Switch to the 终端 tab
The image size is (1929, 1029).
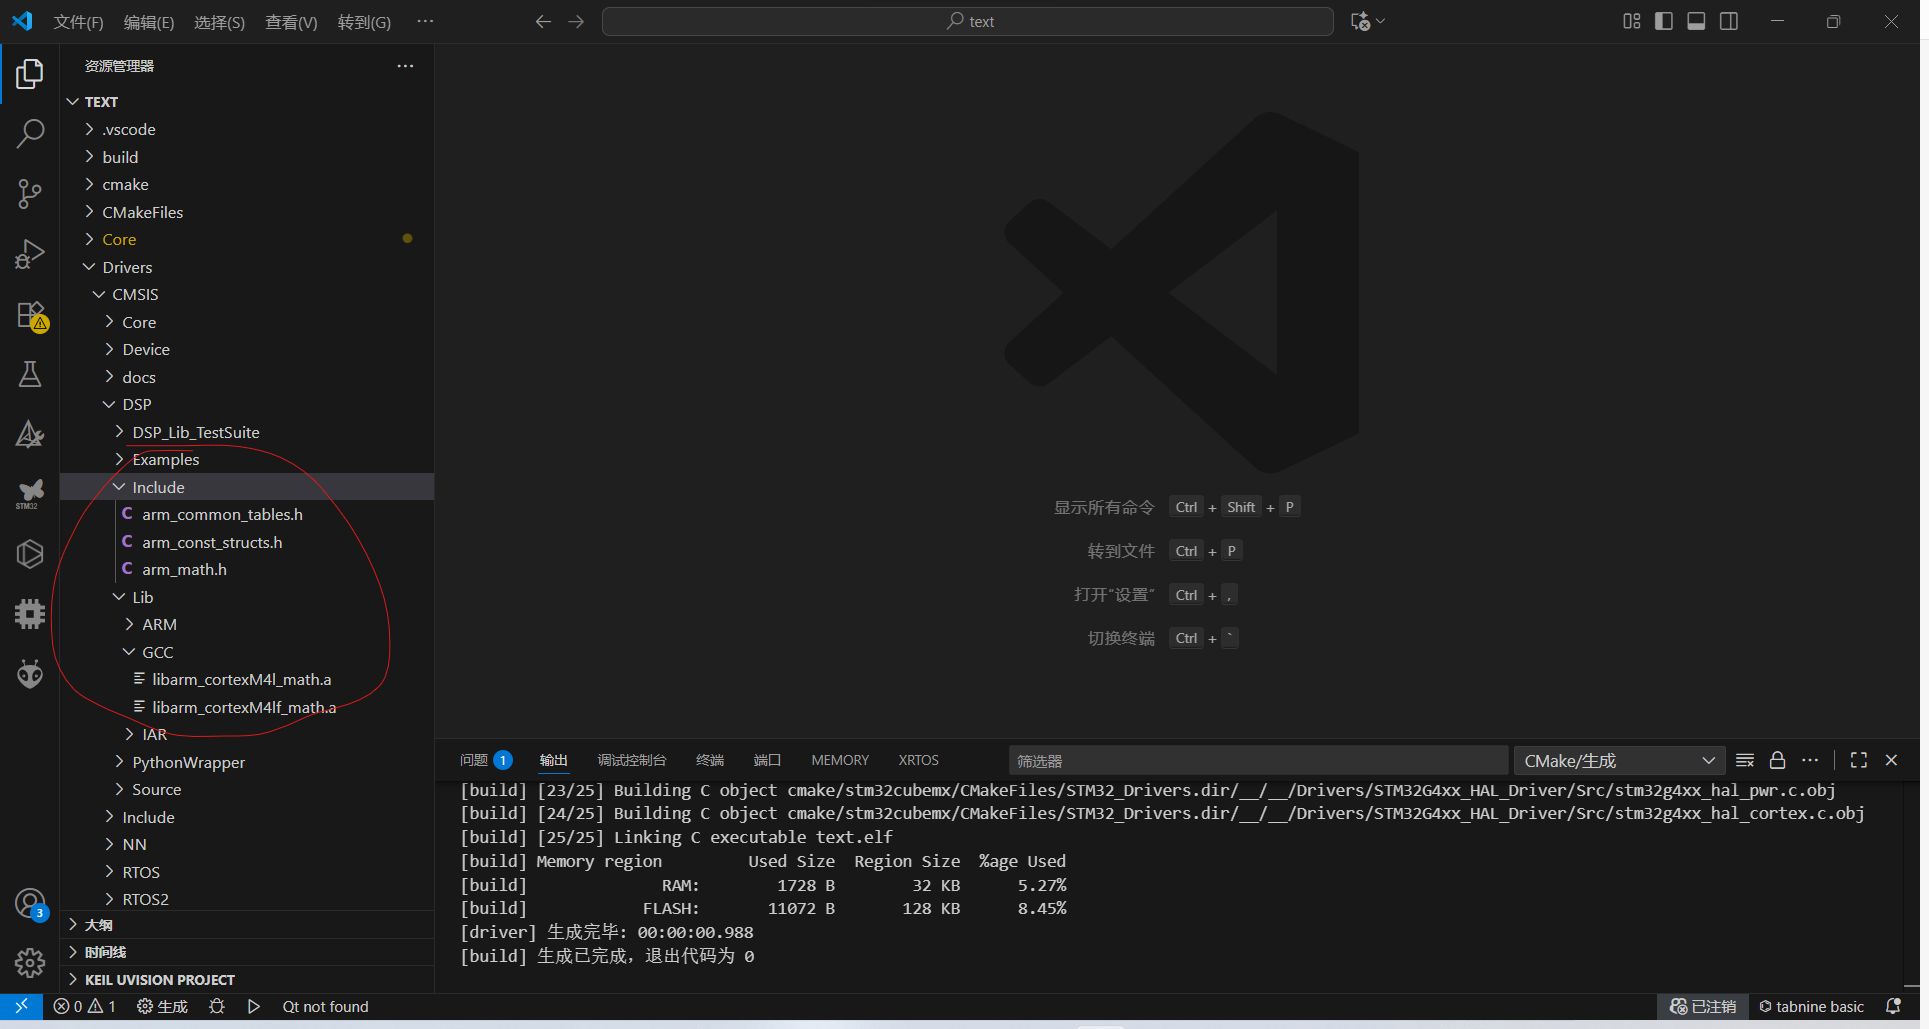[709, 760]
